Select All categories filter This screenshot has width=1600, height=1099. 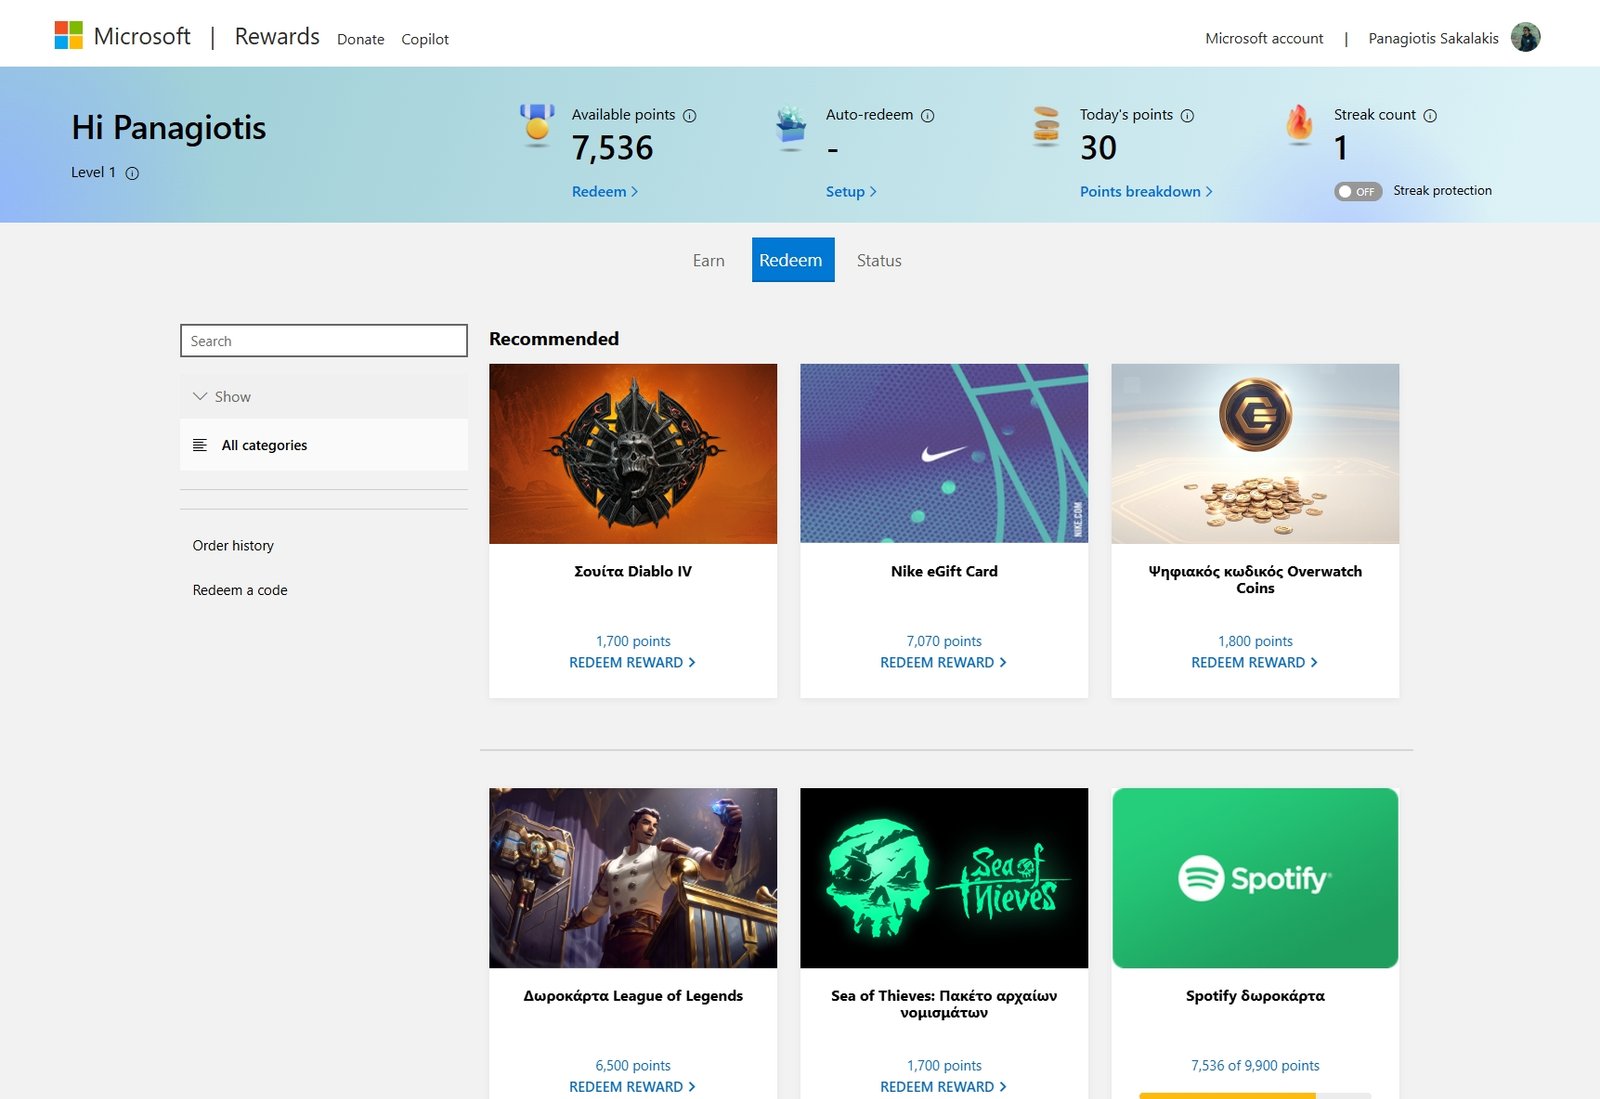click(324, 445)
